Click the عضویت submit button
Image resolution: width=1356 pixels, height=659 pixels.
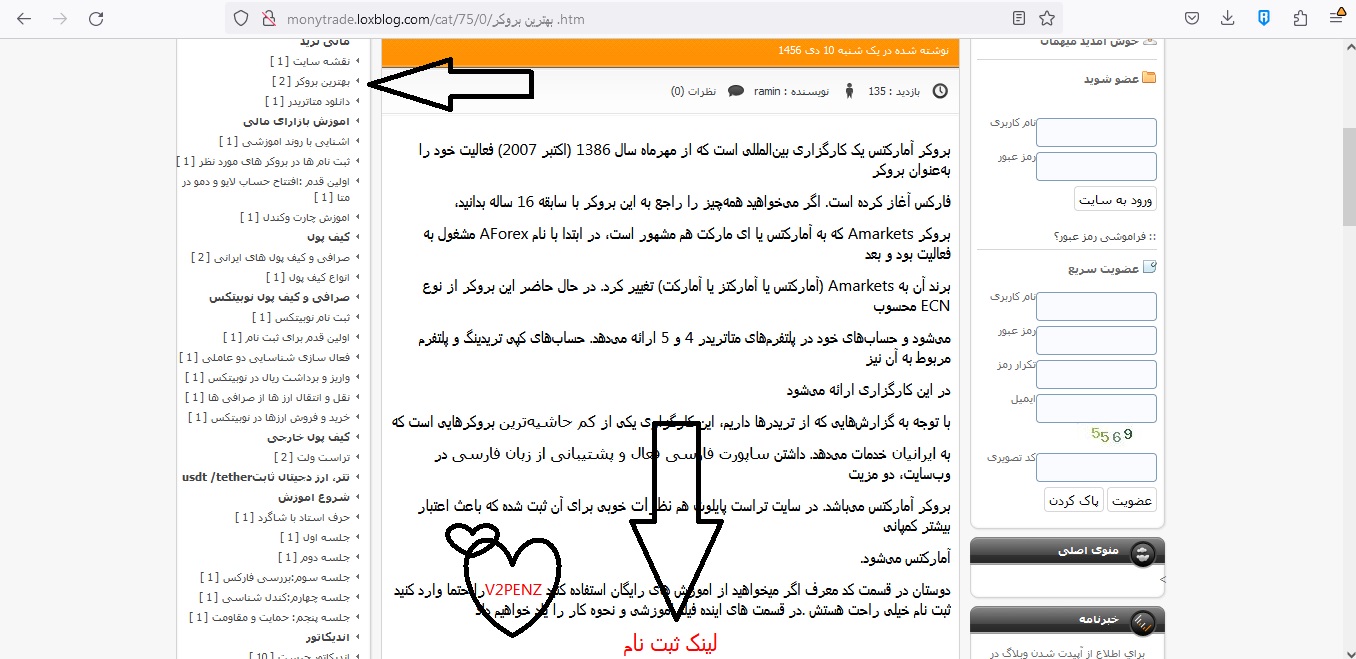tap(1132, 500)
